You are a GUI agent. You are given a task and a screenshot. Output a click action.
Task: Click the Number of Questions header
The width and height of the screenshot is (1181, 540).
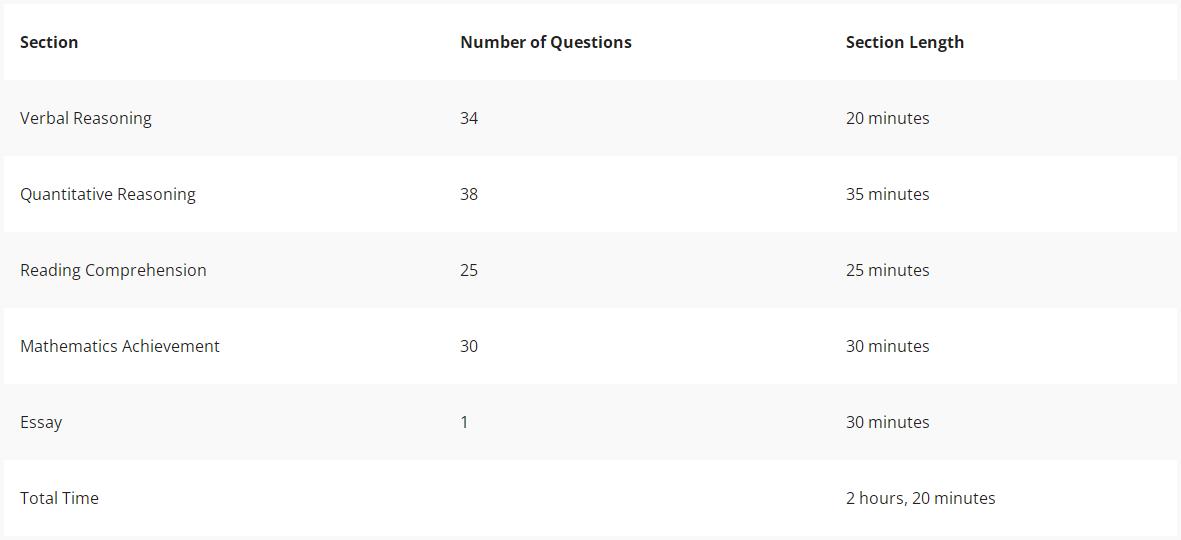pos(546,42)
